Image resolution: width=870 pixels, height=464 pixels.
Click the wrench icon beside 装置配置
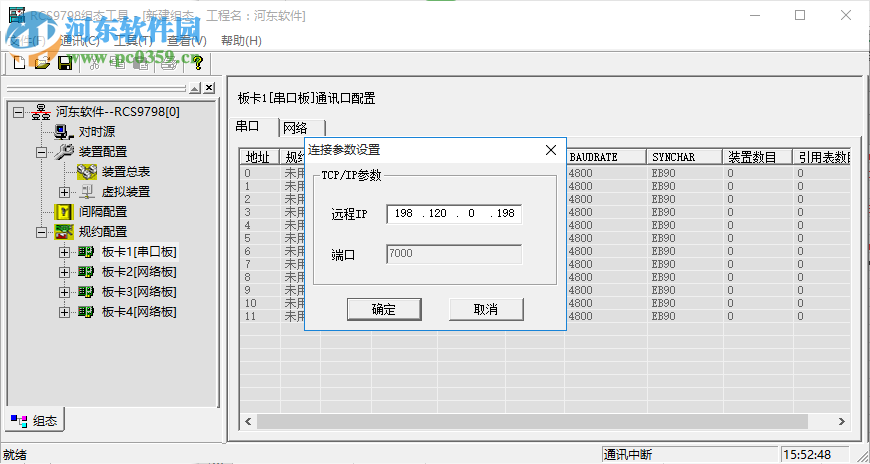[64, 152]
